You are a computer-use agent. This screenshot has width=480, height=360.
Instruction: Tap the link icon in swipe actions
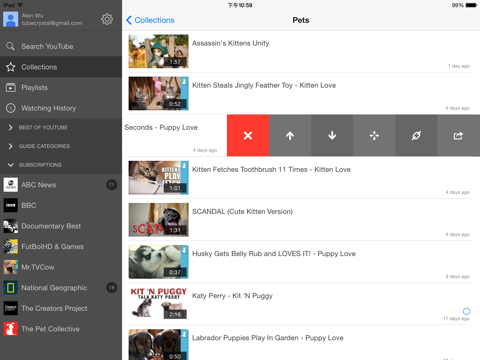pos(416,135)
